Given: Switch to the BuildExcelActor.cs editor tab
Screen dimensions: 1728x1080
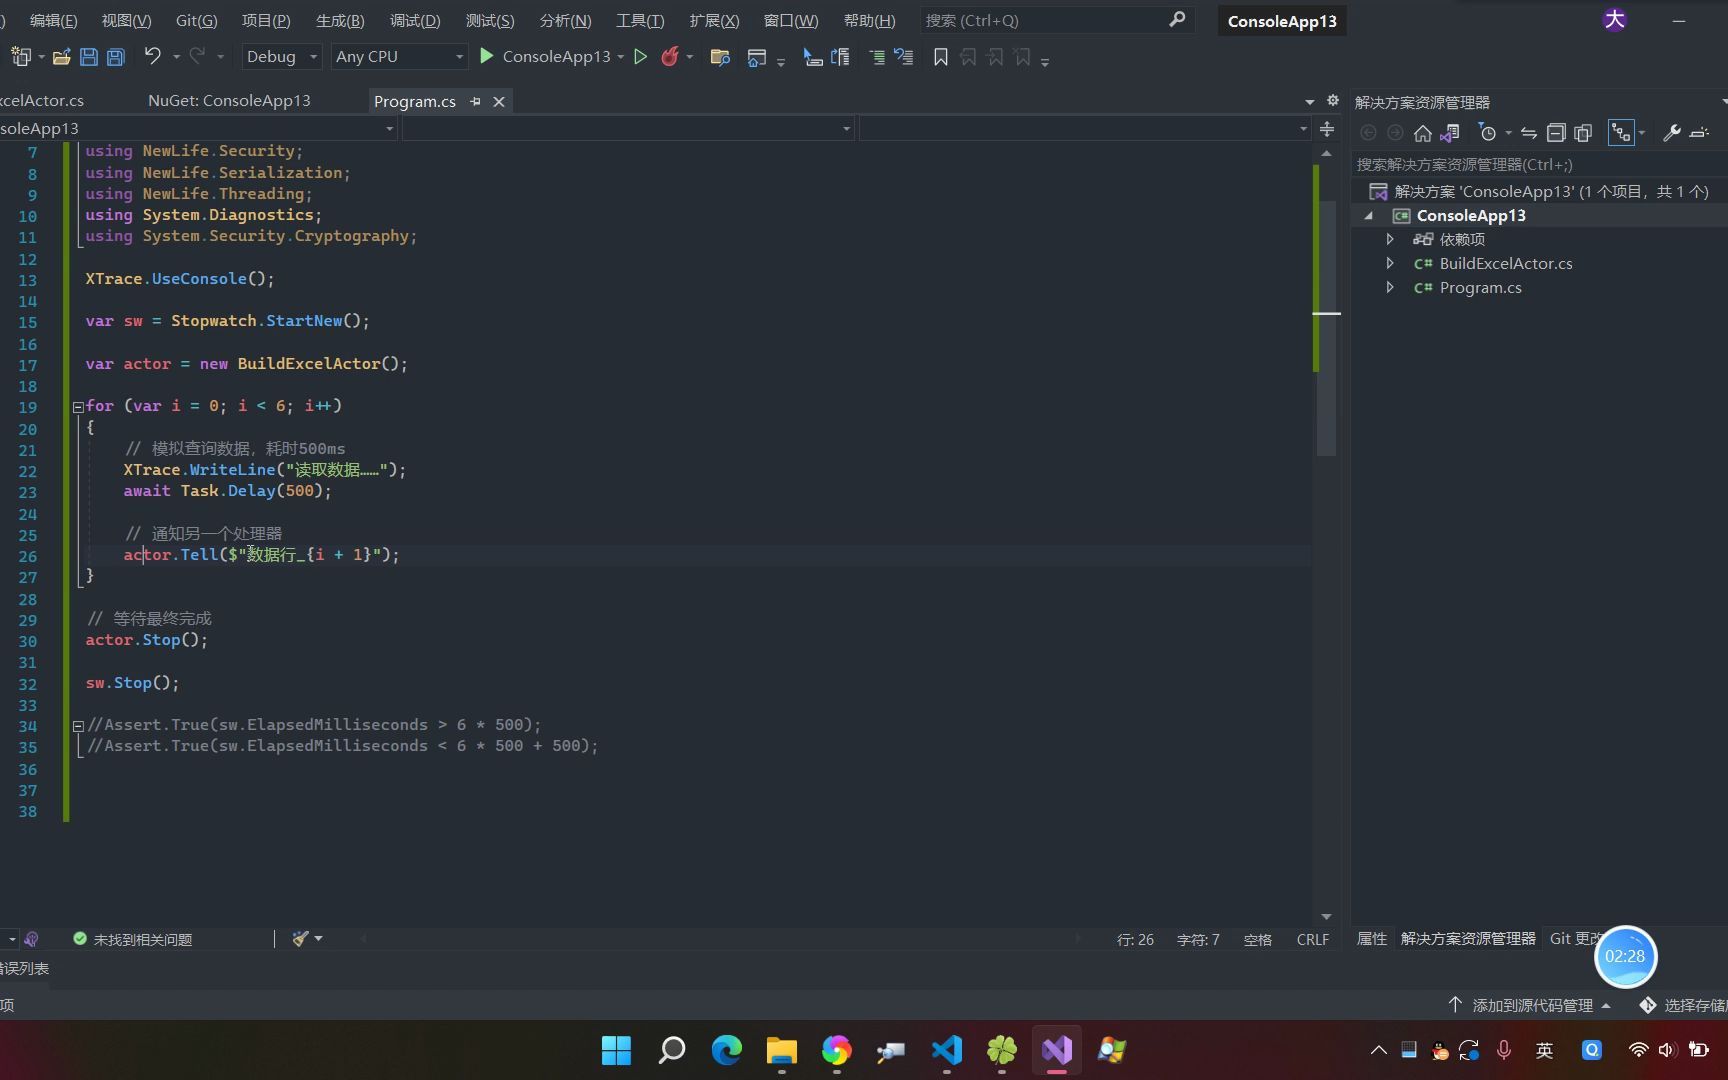Looking at the screenshot, I should (x=42, y=101).
